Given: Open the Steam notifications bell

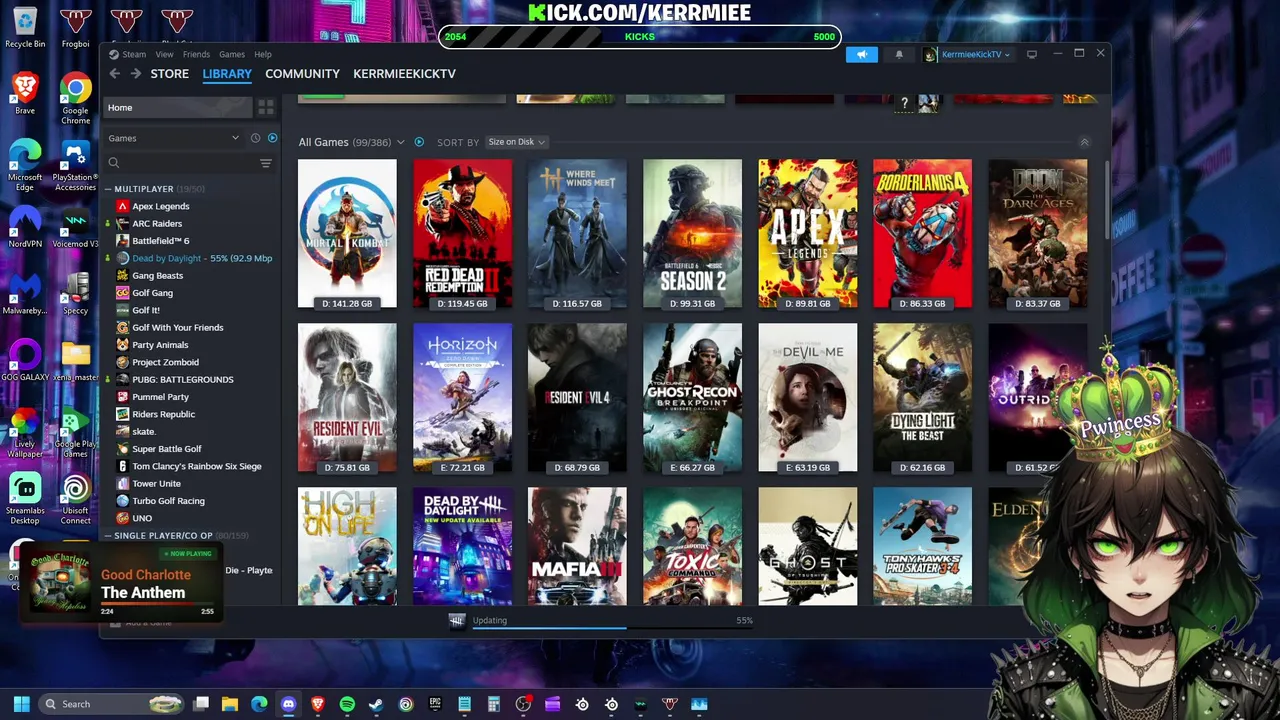Looking at the screenshot, I should click(899, 55).
